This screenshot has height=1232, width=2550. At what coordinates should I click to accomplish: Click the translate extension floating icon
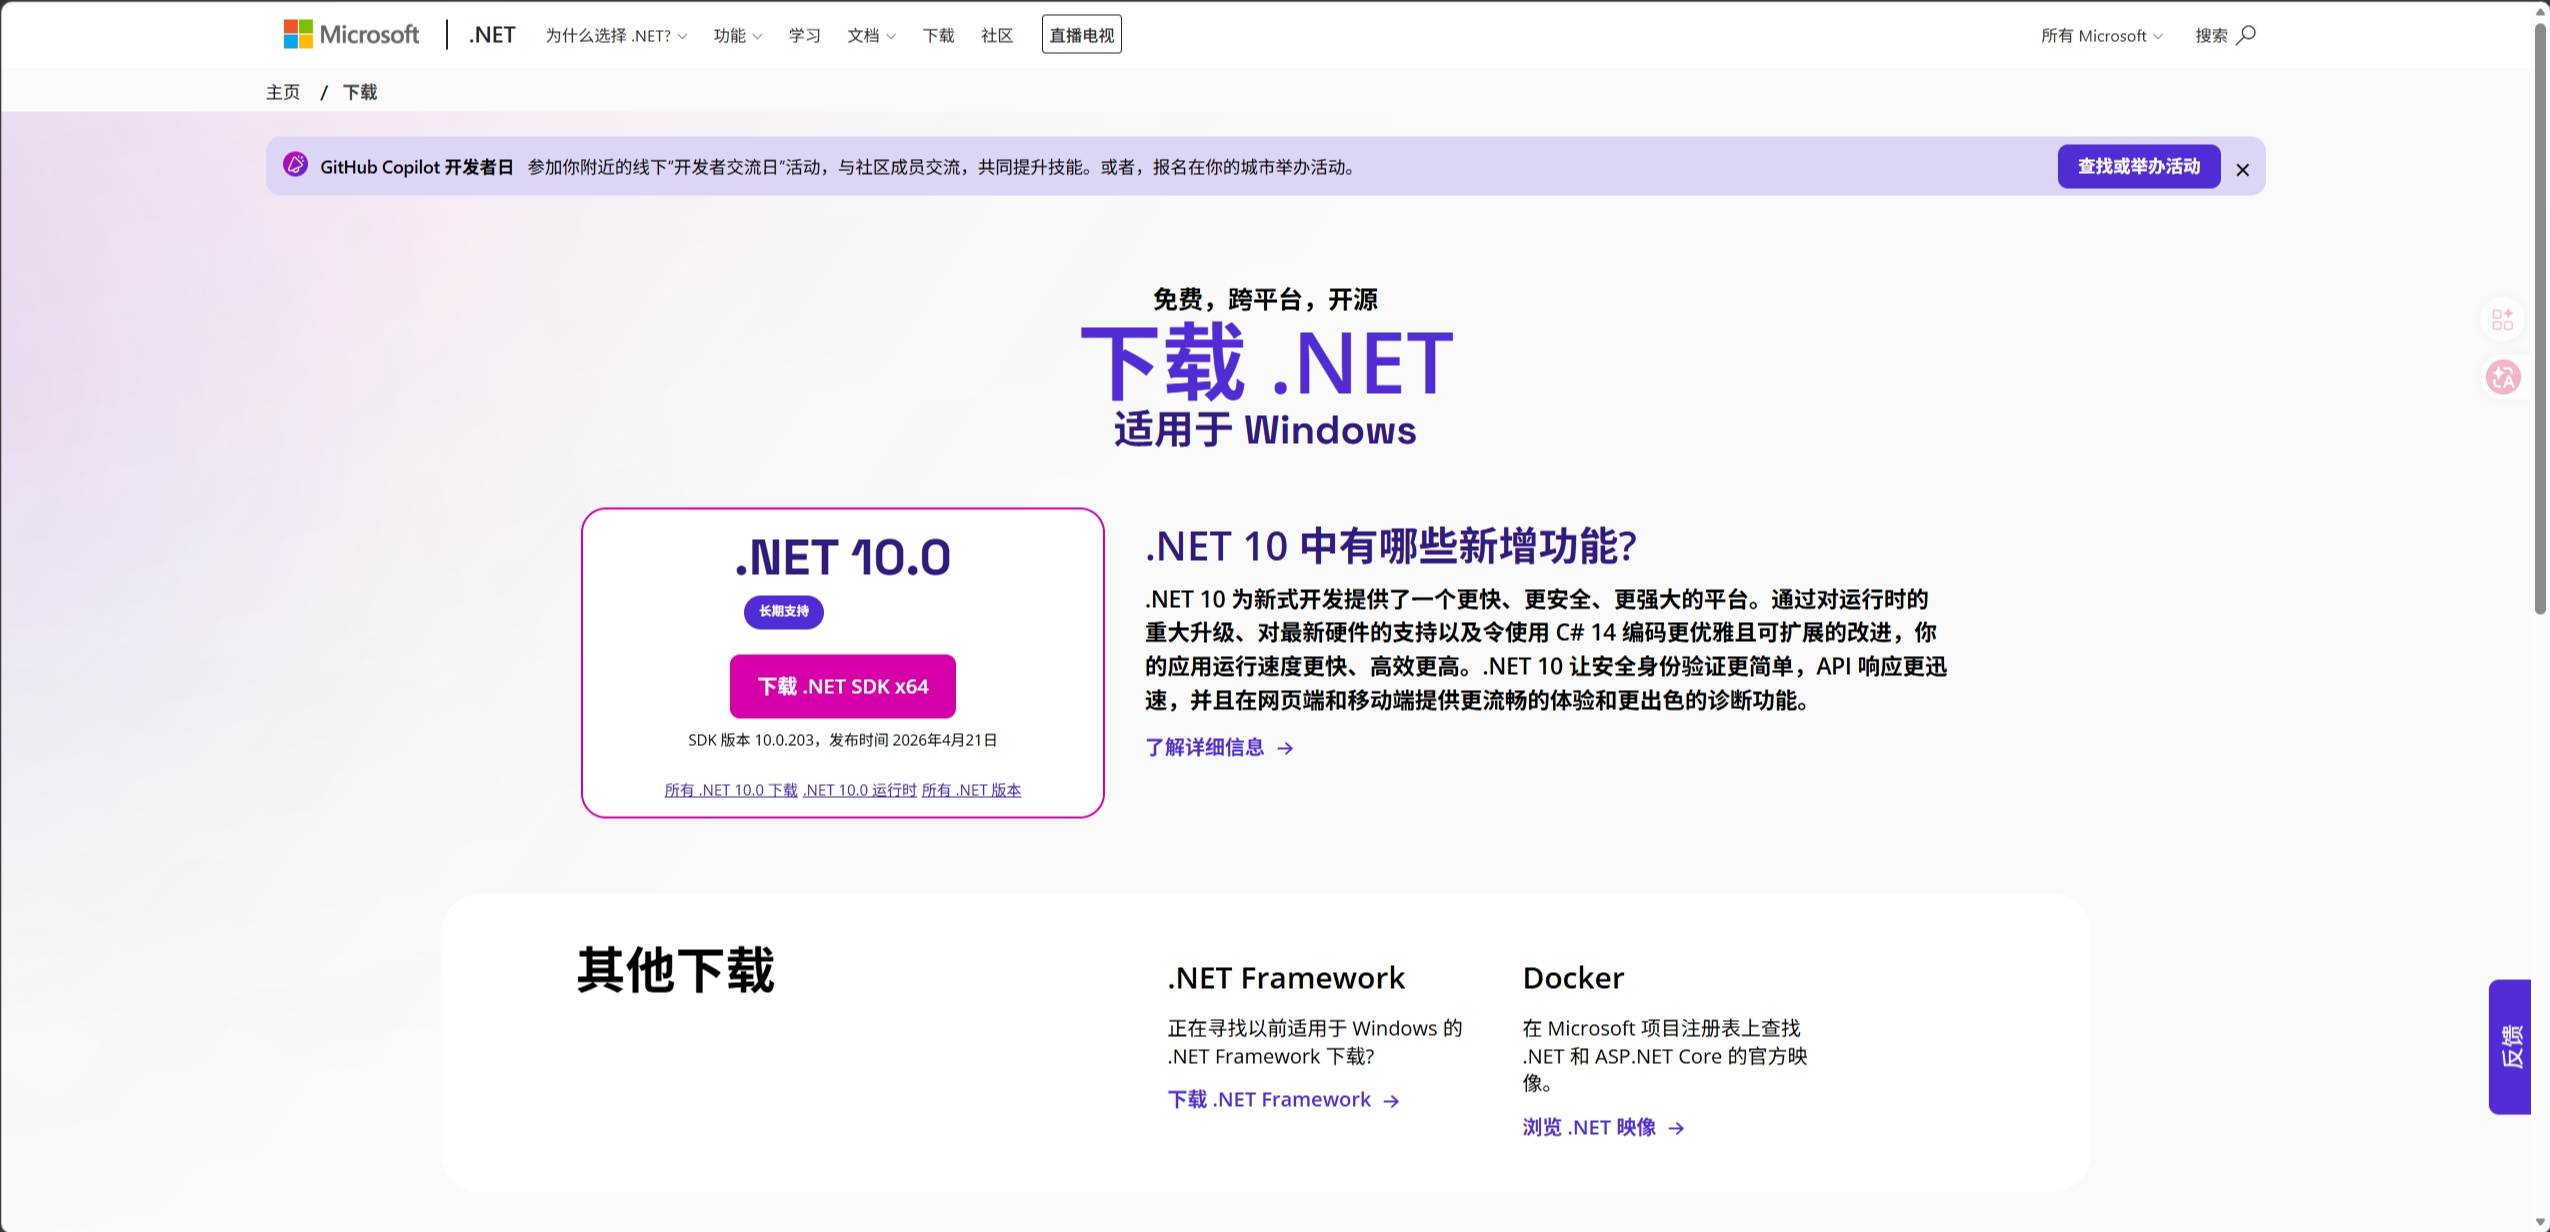point(2503,377)
